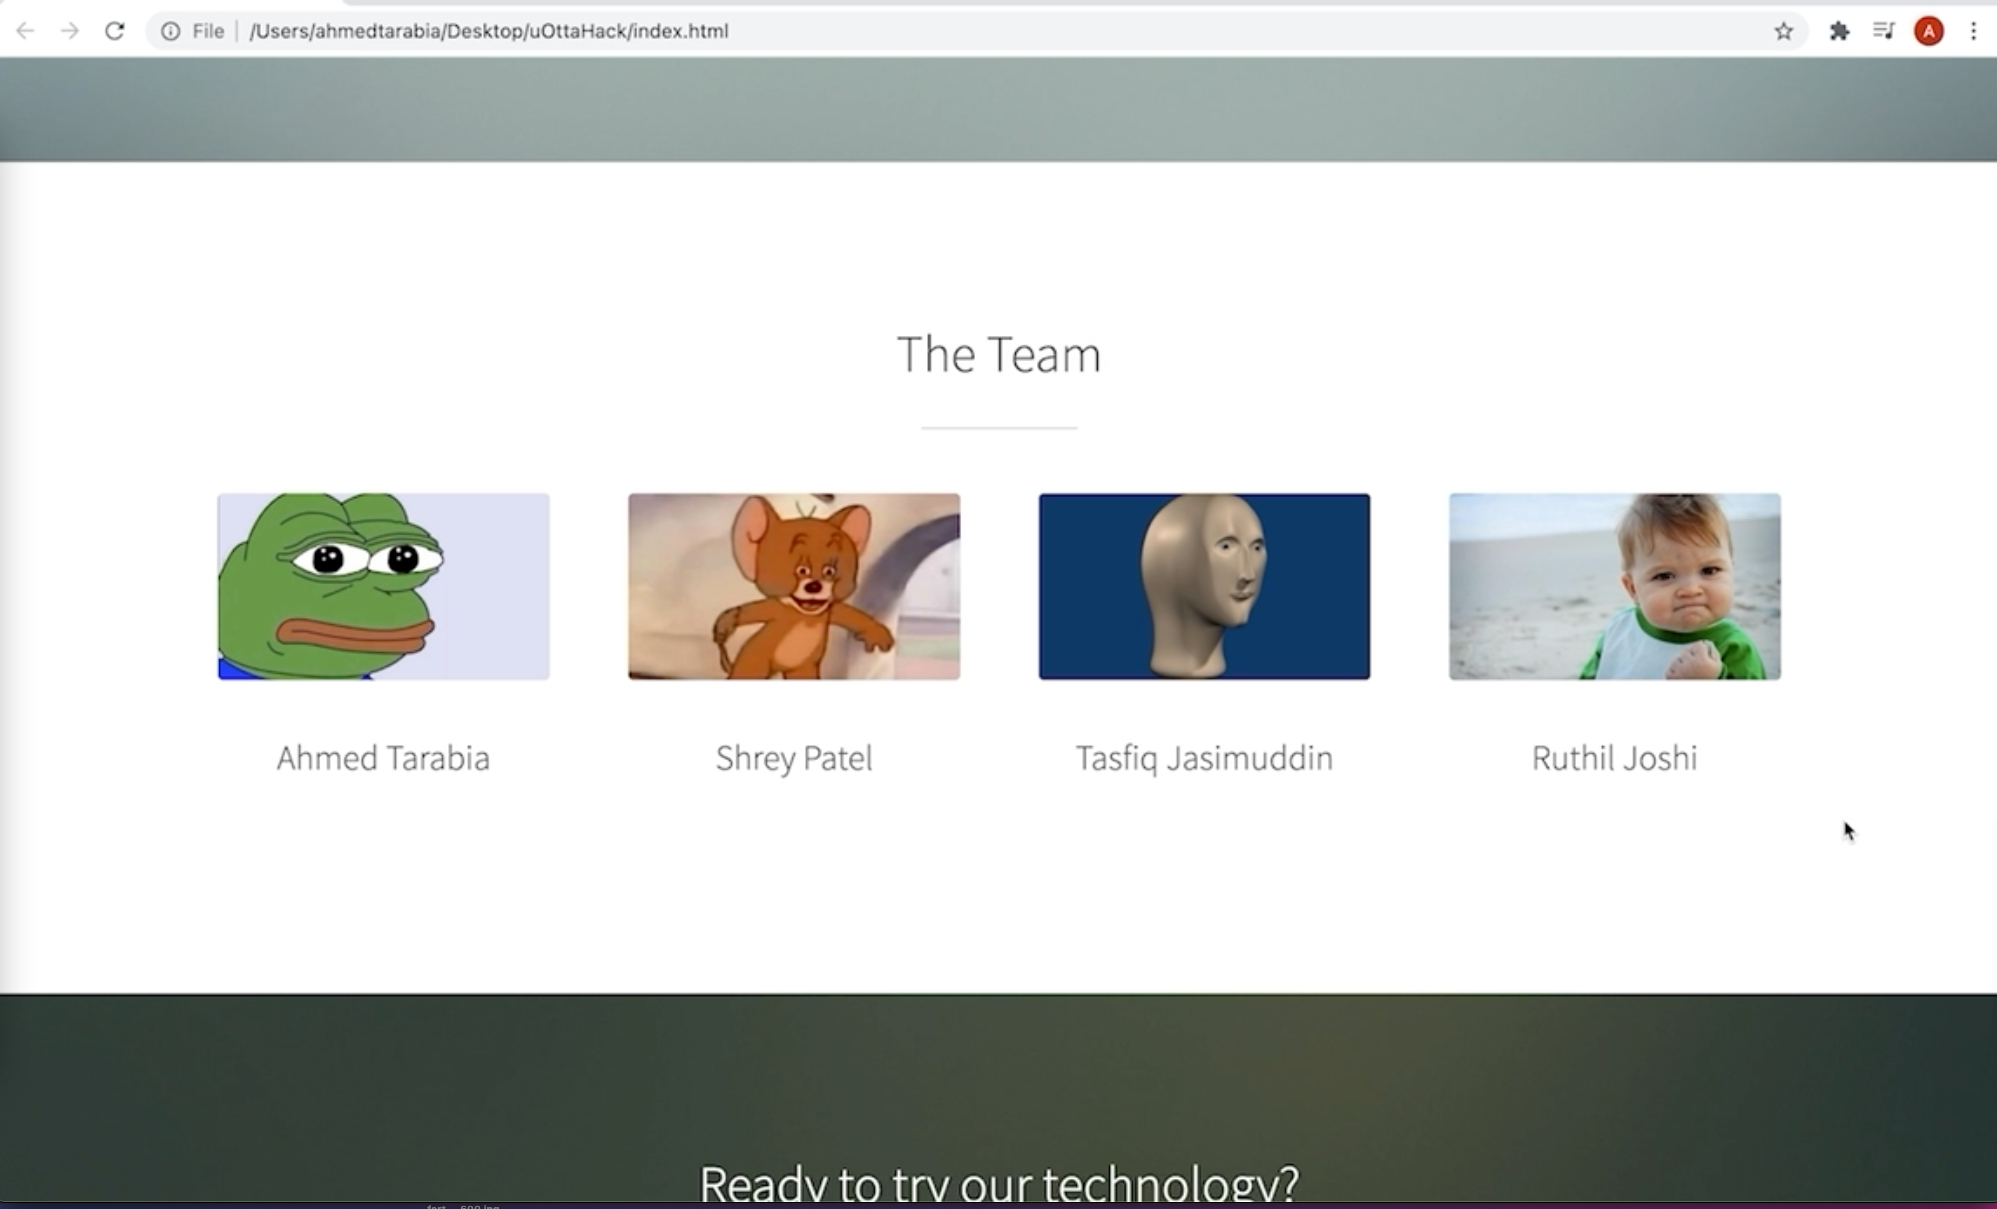The width and height of the screenshot is (1997, 1209).
Task: Click the name Tasfiq Jasimuddin
Action: coord(1204,758)
